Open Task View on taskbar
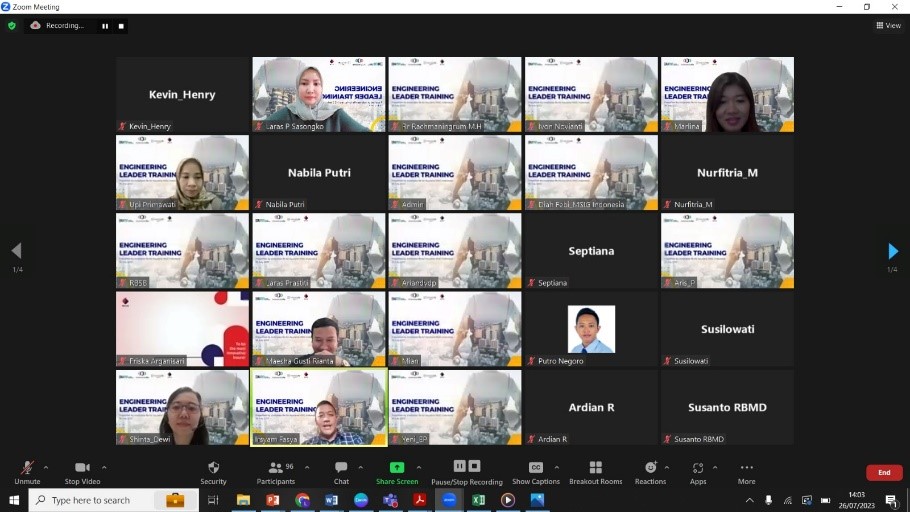Image resolution: width=910 pixels, height=512 pixels. pos(213,500)
